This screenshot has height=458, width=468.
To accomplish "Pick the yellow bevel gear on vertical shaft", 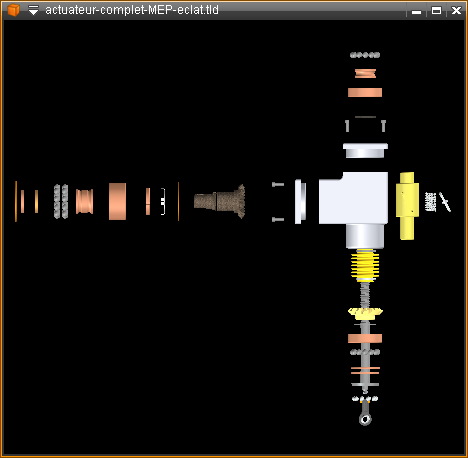I will point(365,313).
